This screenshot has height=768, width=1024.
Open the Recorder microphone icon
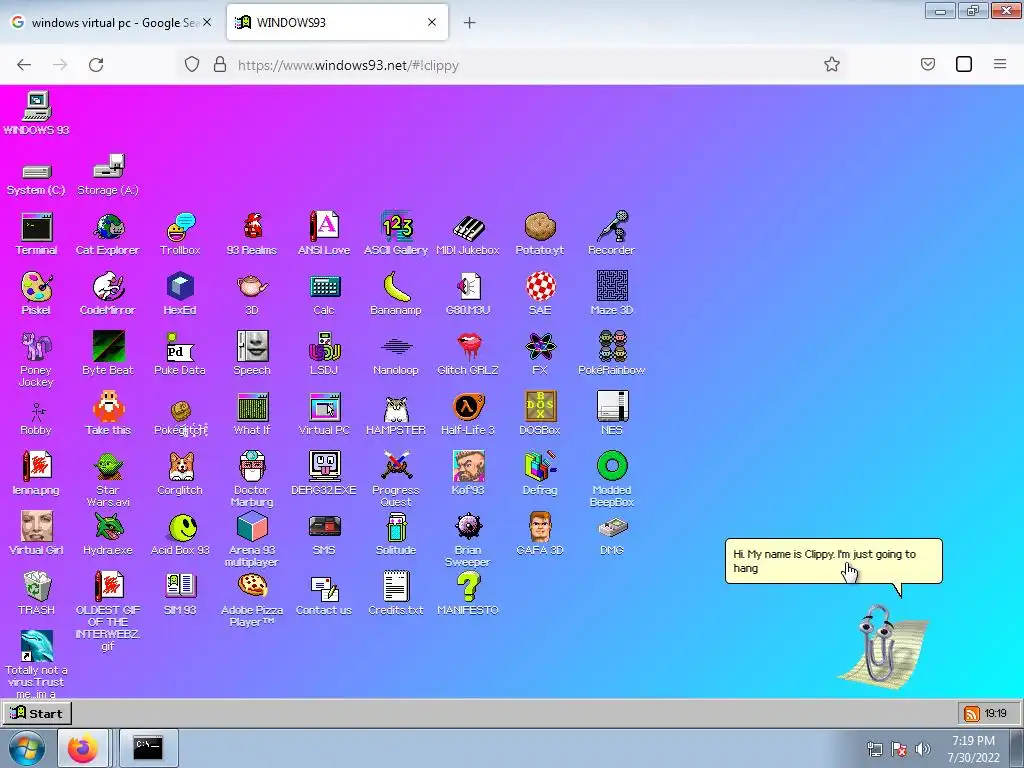(x=612, y=227)
